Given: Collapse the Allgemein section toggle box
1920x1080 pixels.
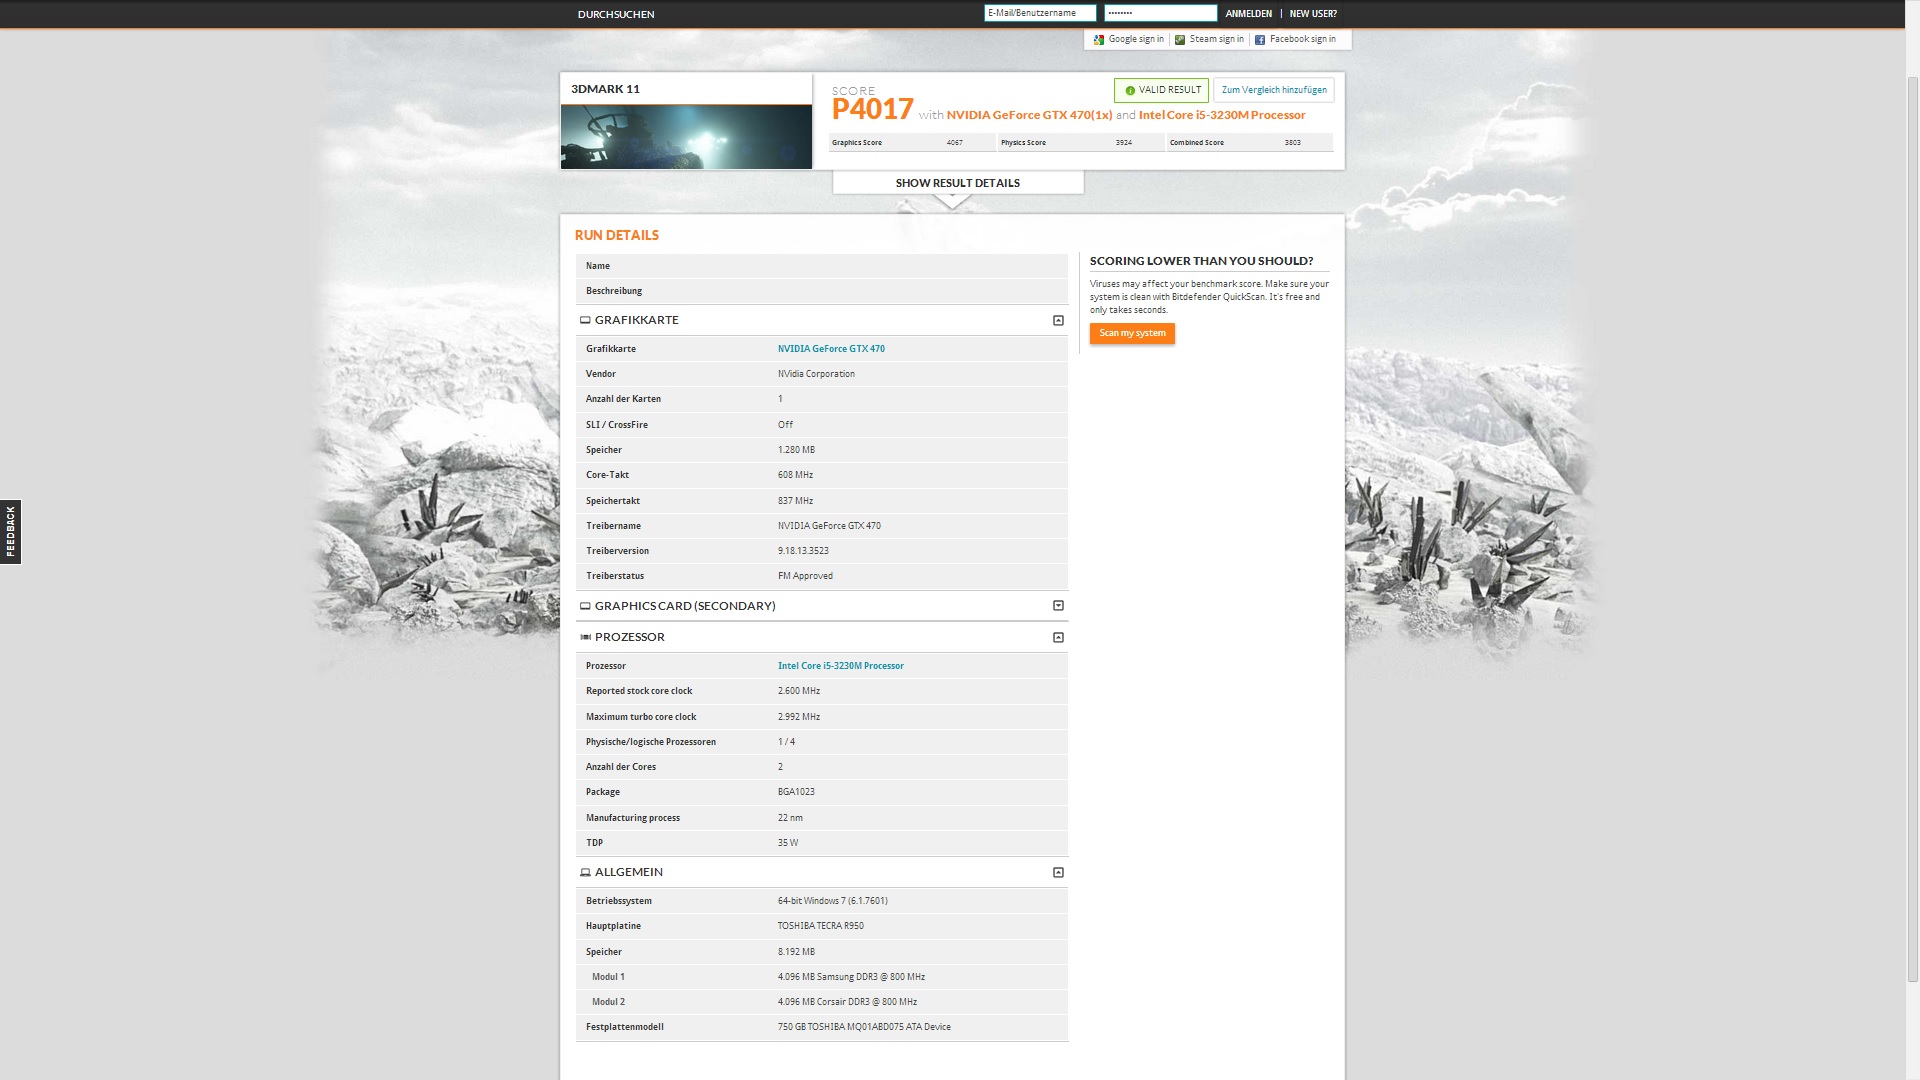Looking at the screenshot, I should 1058,872.
